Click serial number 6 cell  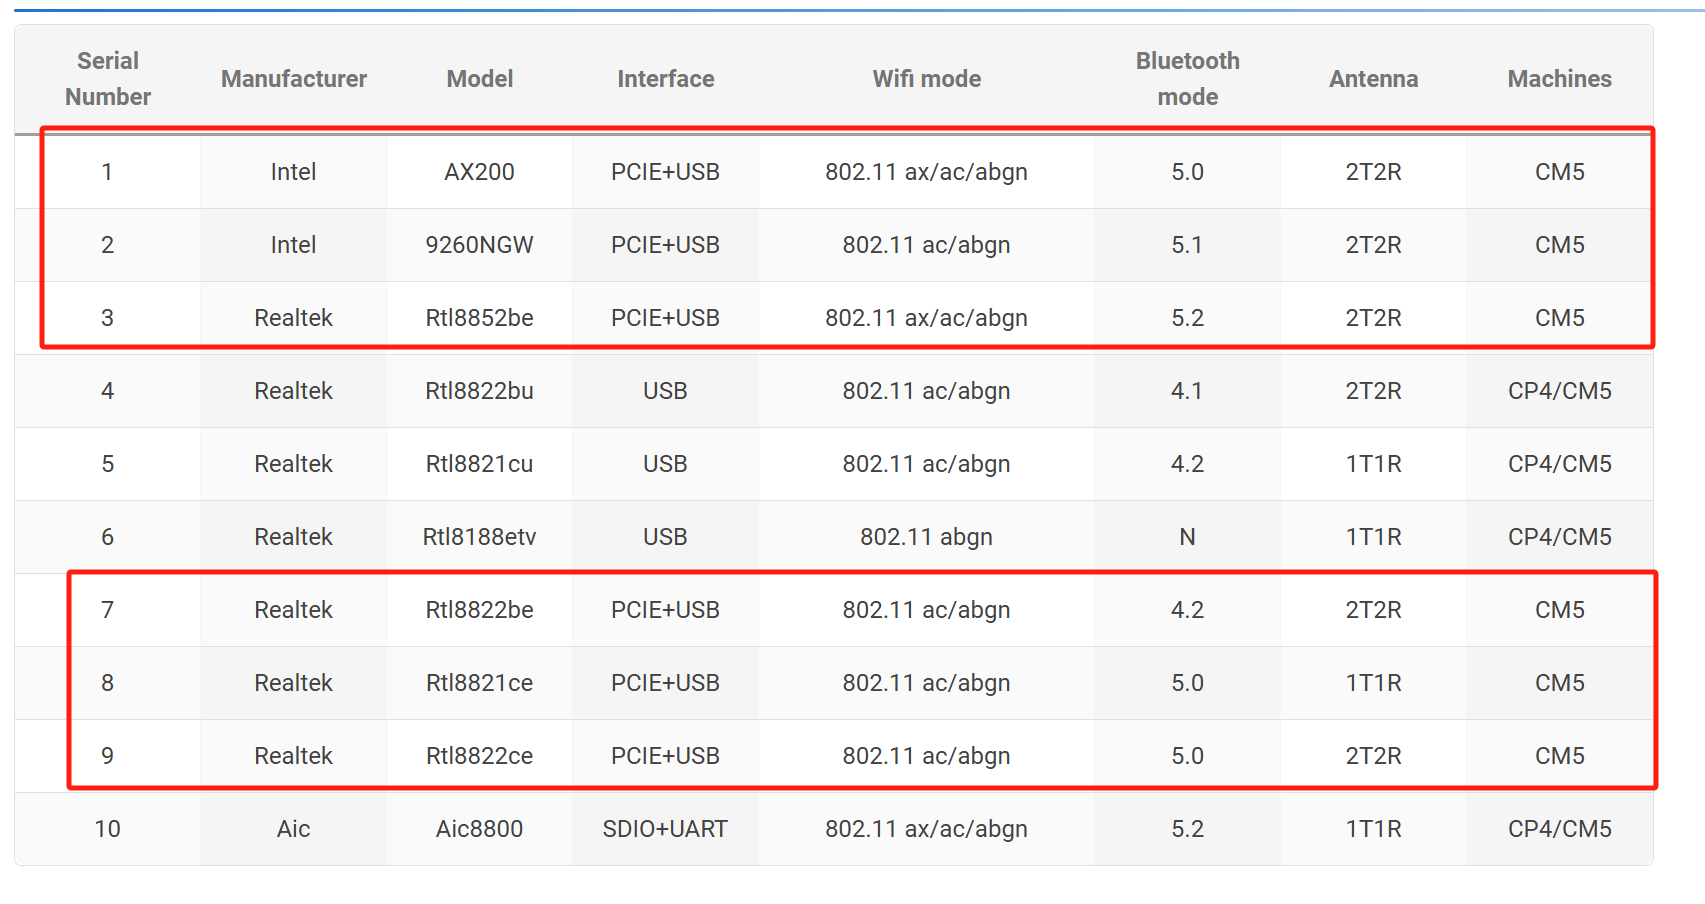pyautogui.click(x=108, y=537)
